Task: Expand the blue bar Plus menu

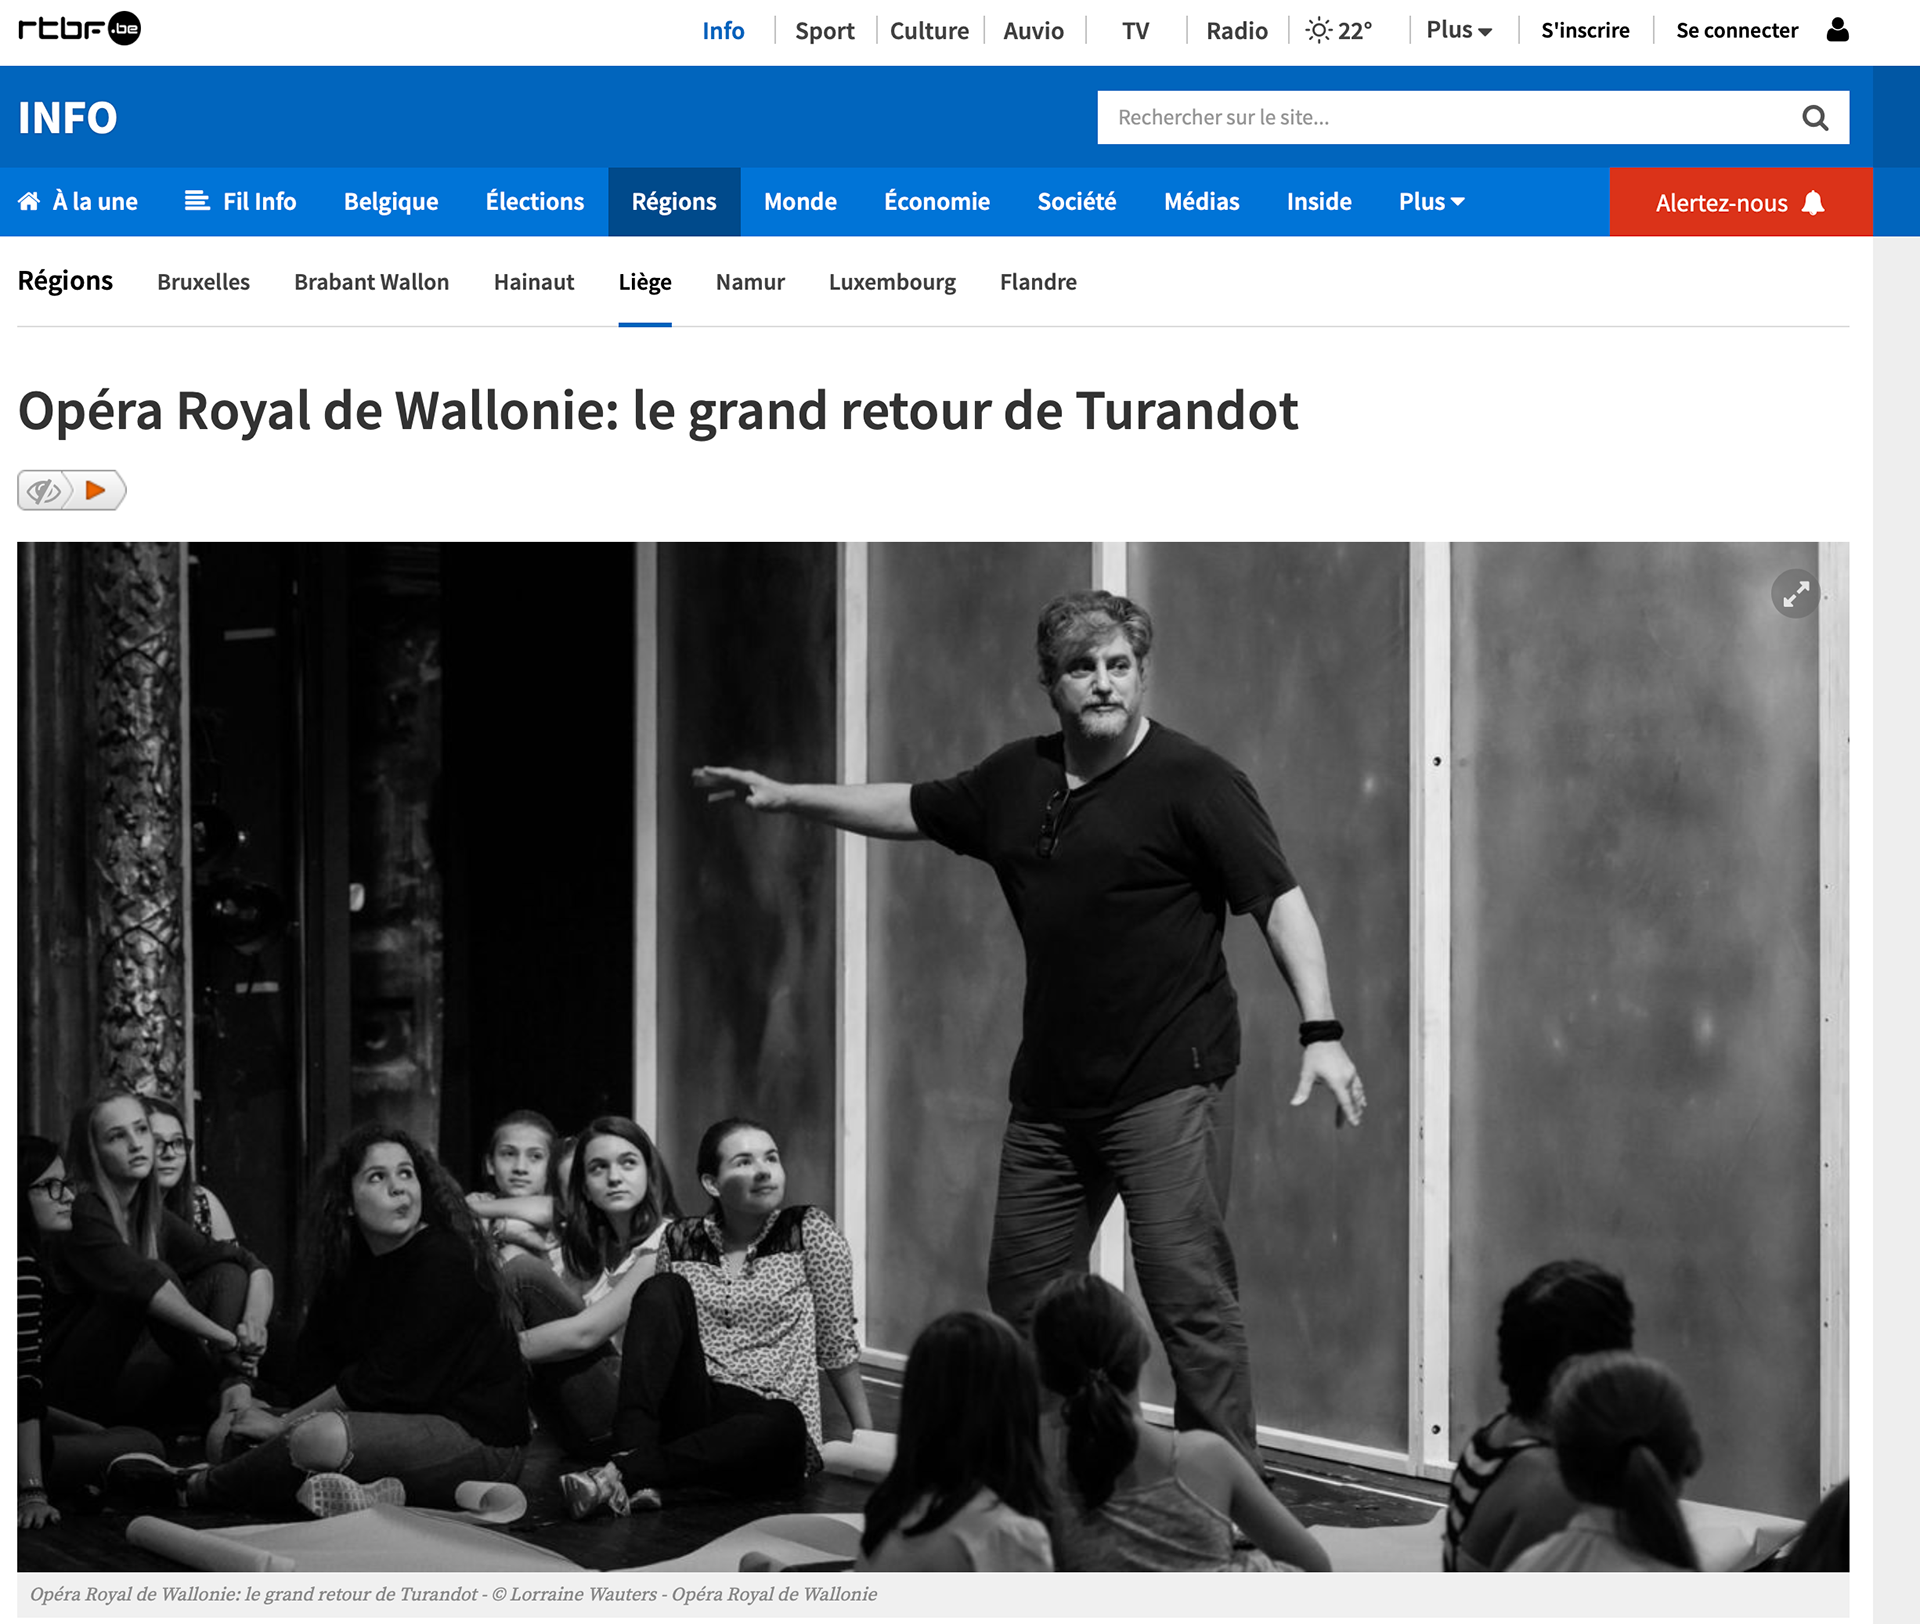Action: [x=1431, y=201]
